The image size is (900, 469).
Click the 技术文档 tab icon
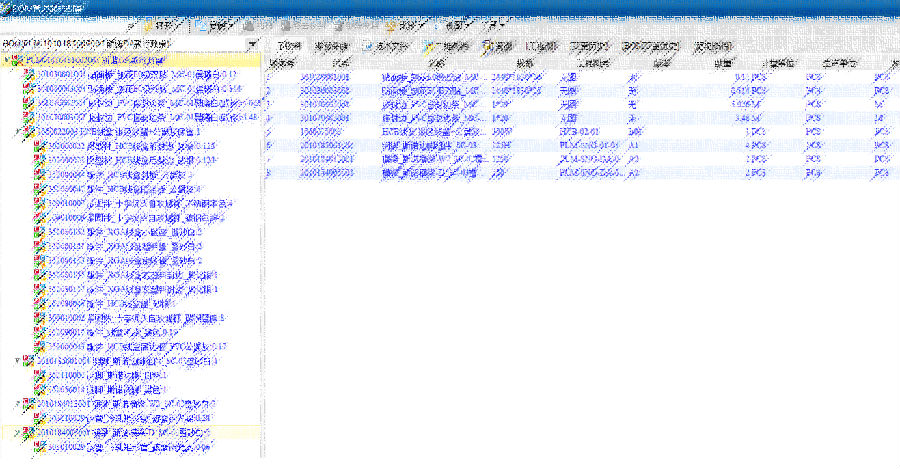[x=367, y=47]
